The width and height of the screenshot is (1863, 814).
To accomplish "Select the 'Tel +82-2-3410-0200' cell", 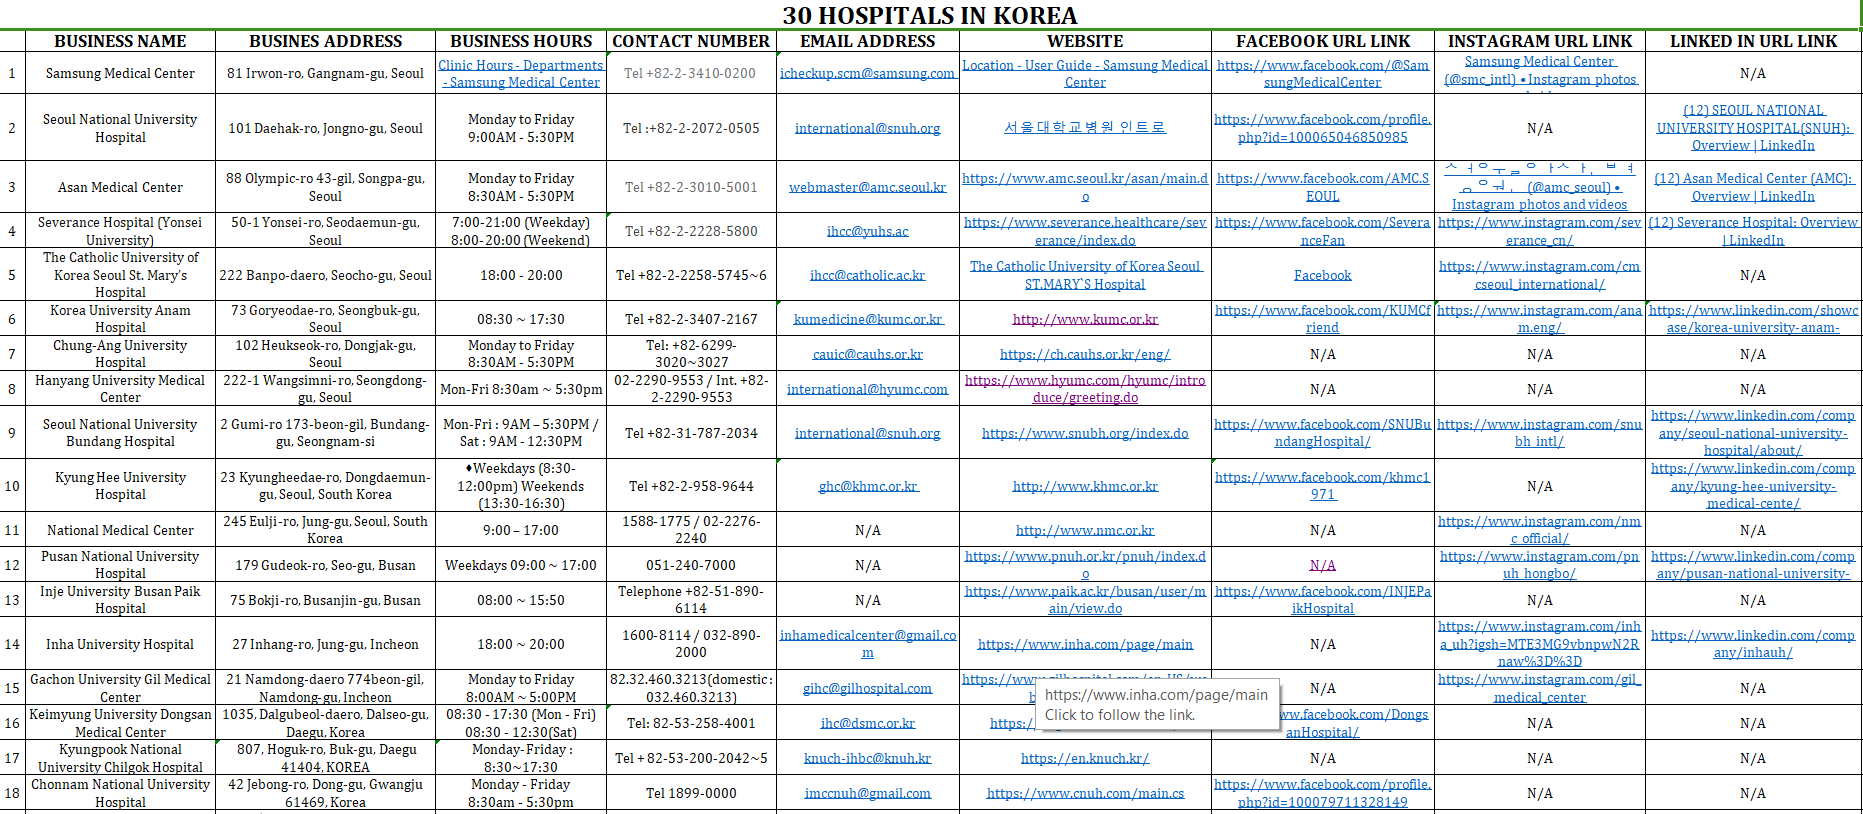I will [690, 73].
